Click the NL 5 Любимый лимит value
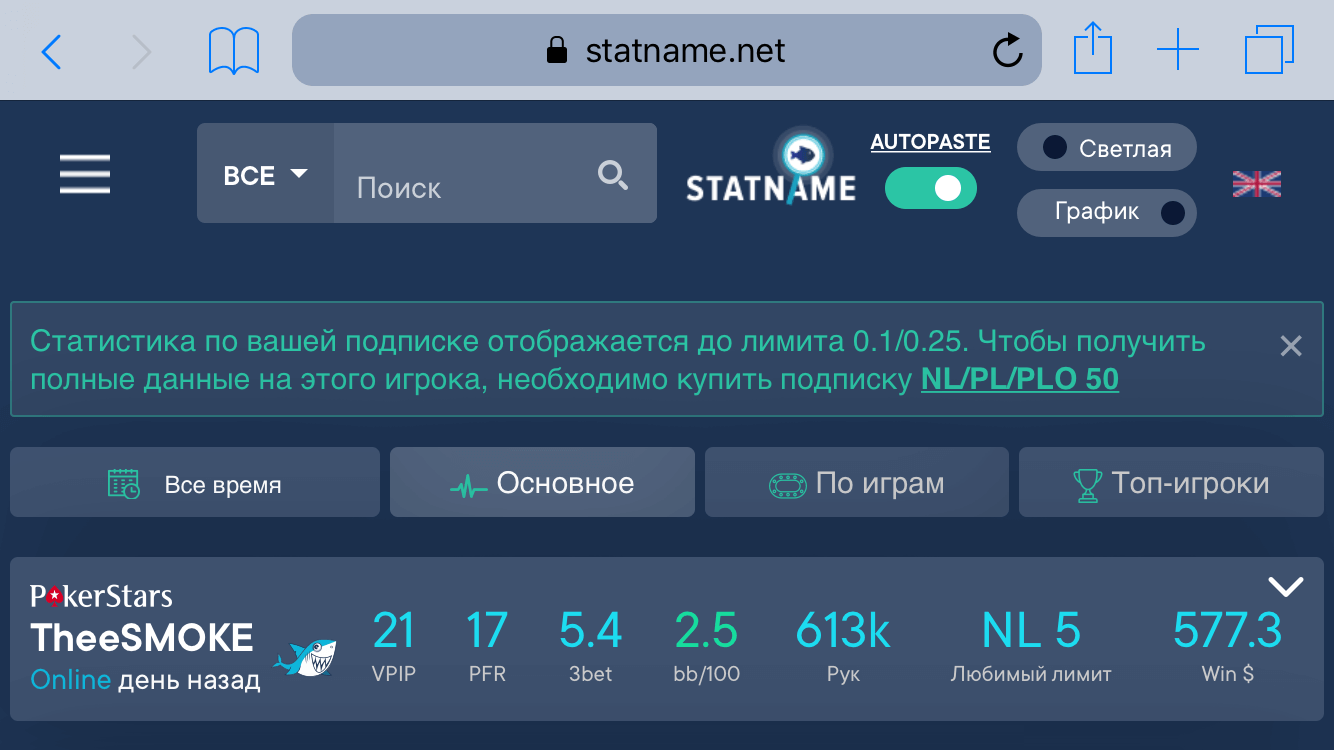 pos(1031,631)
